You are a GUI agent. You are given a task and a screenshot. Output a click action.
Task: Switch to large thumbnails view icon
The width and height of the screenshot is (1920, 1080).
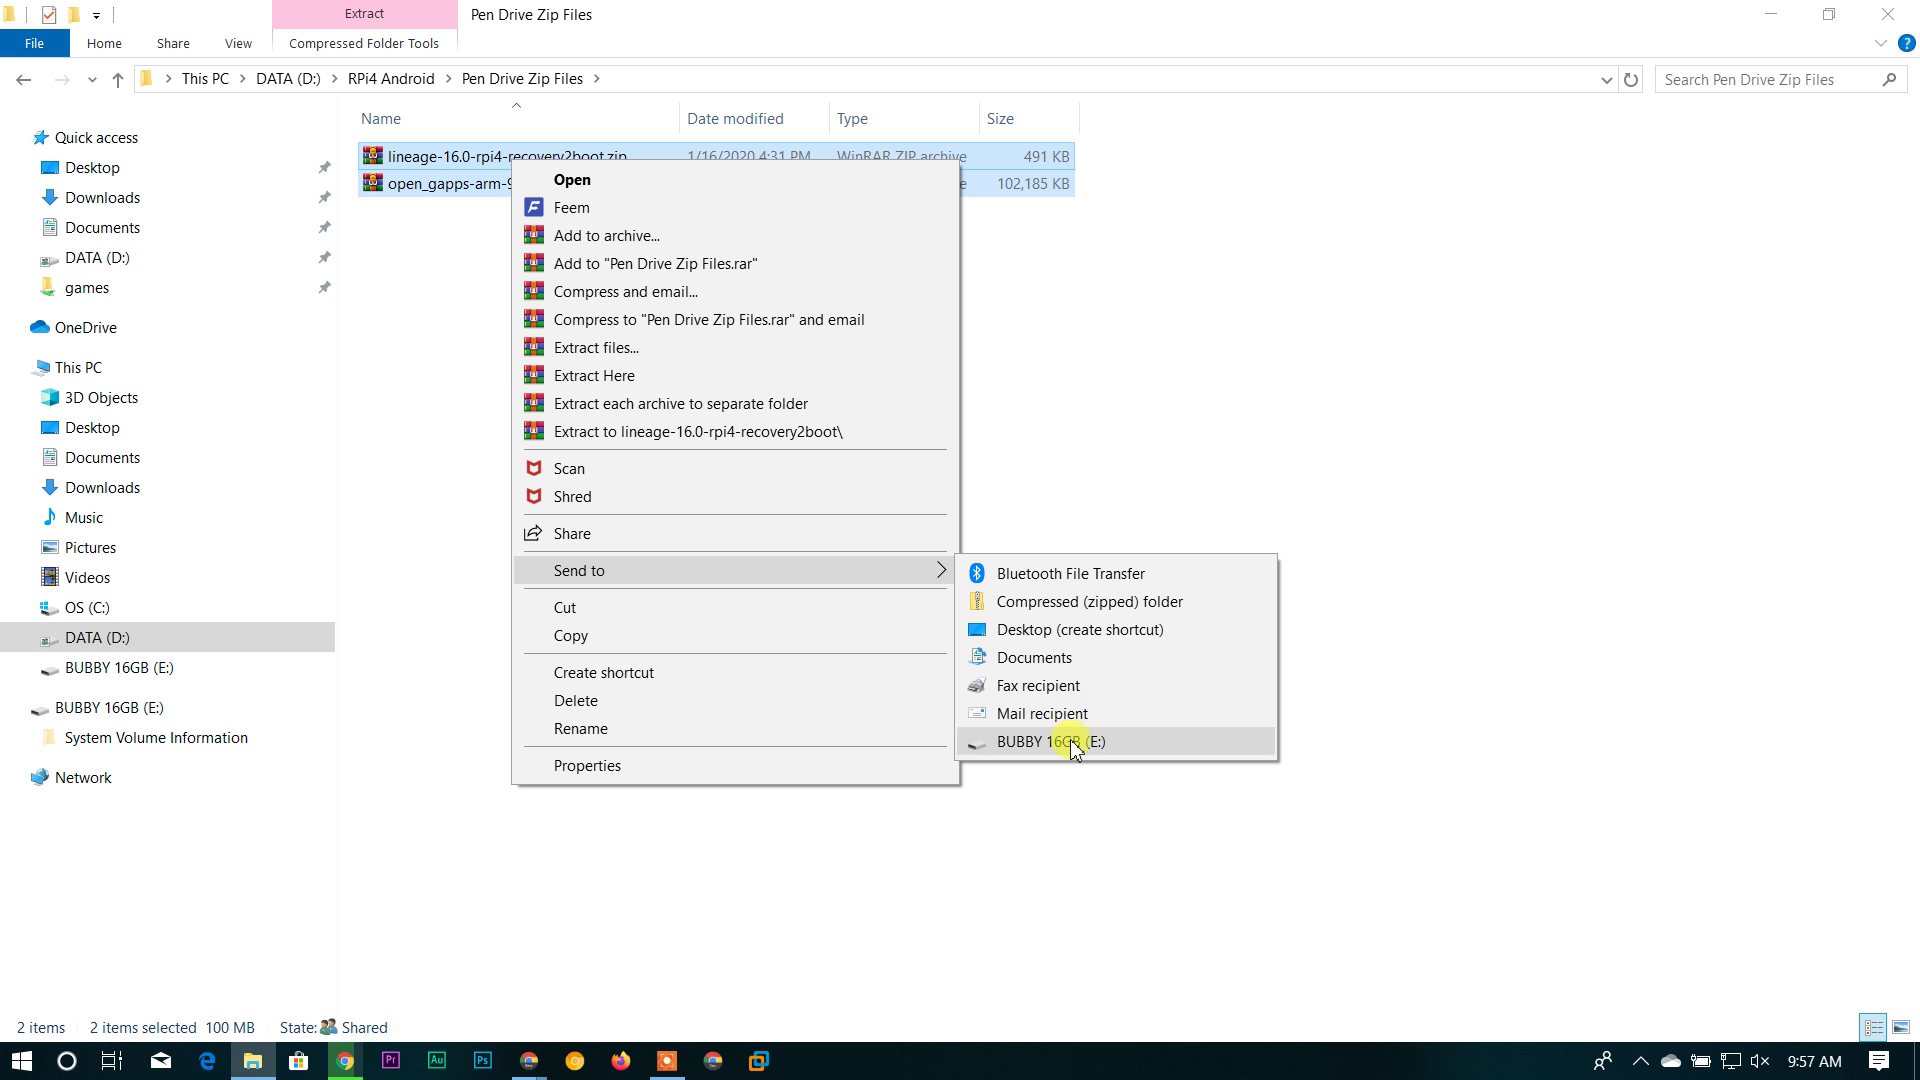point(1901,1027)
